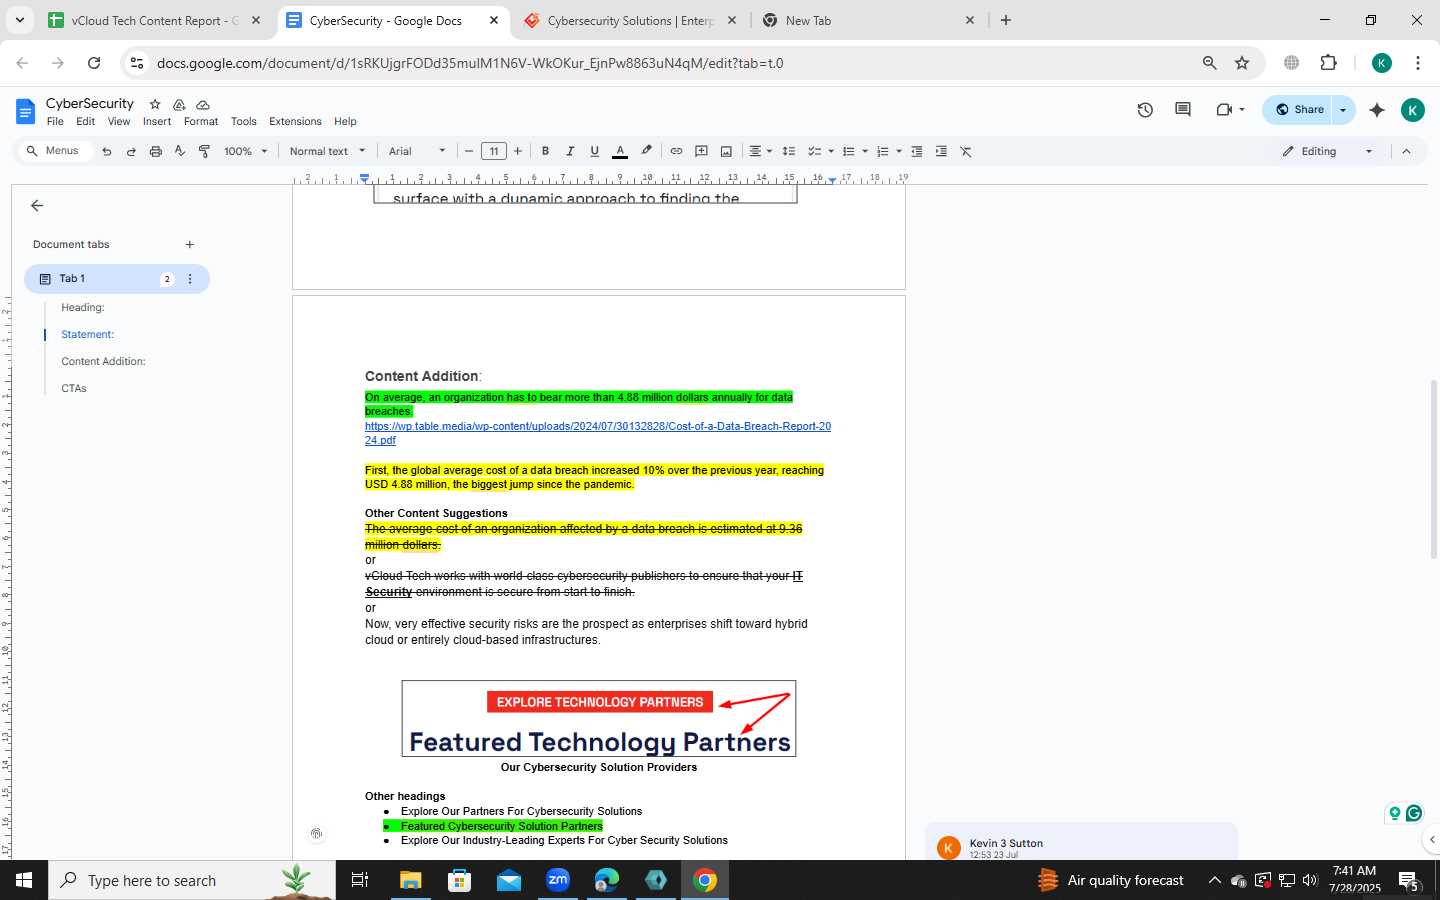Open the Format menu
Viewport: 1440px width, 900px height.
click(201, 121)
